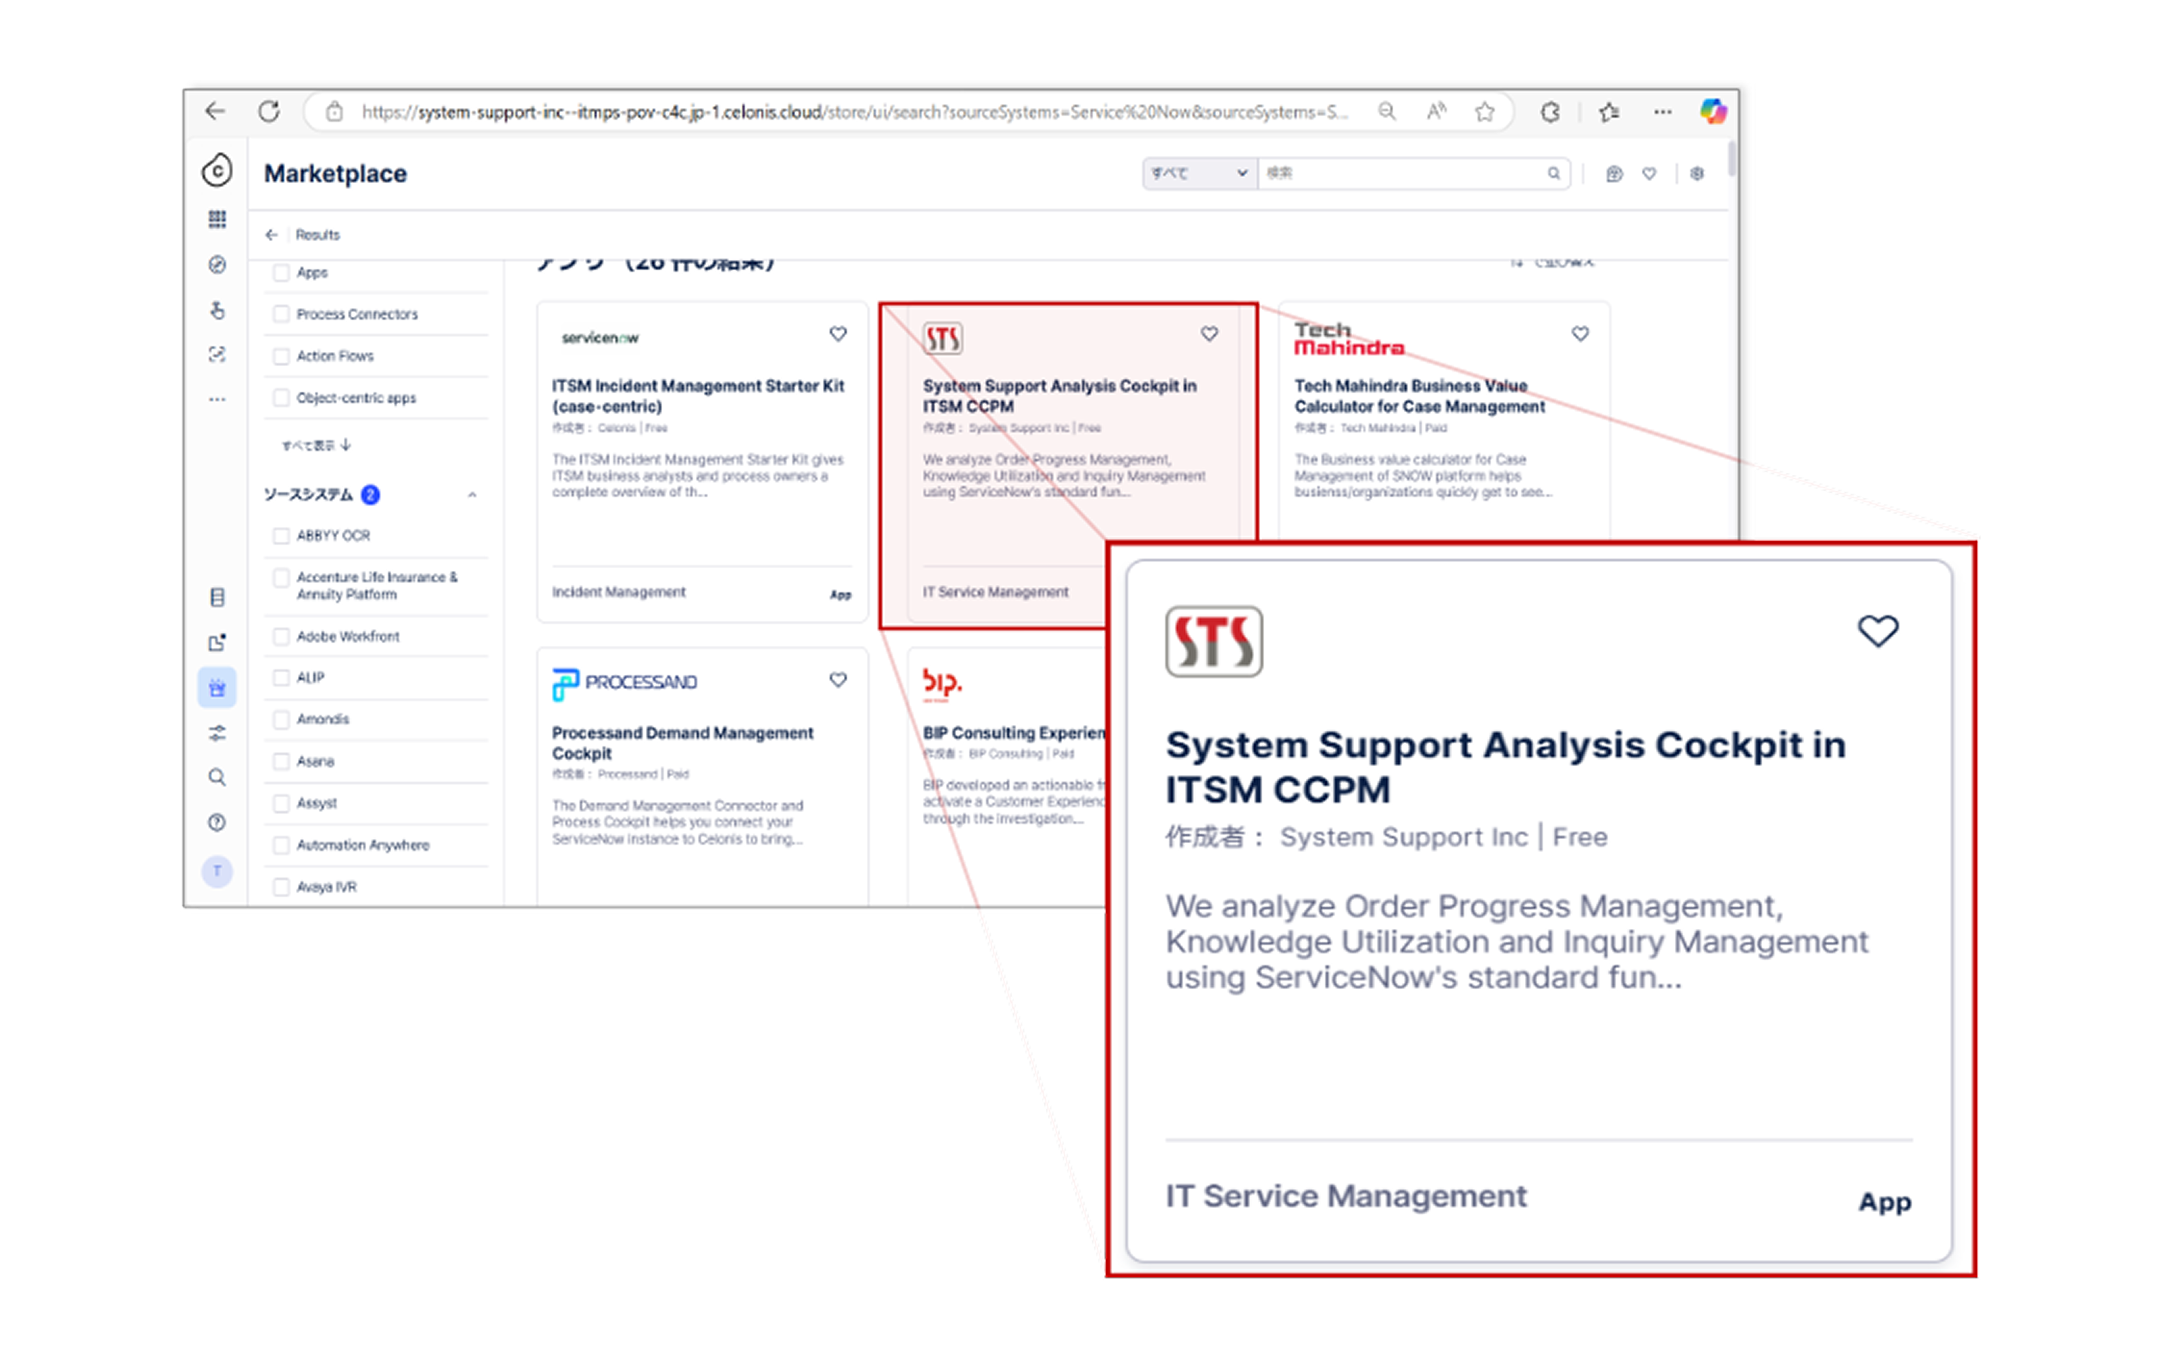Expand the すべて表示 show-all link

[x=316, y=445]
